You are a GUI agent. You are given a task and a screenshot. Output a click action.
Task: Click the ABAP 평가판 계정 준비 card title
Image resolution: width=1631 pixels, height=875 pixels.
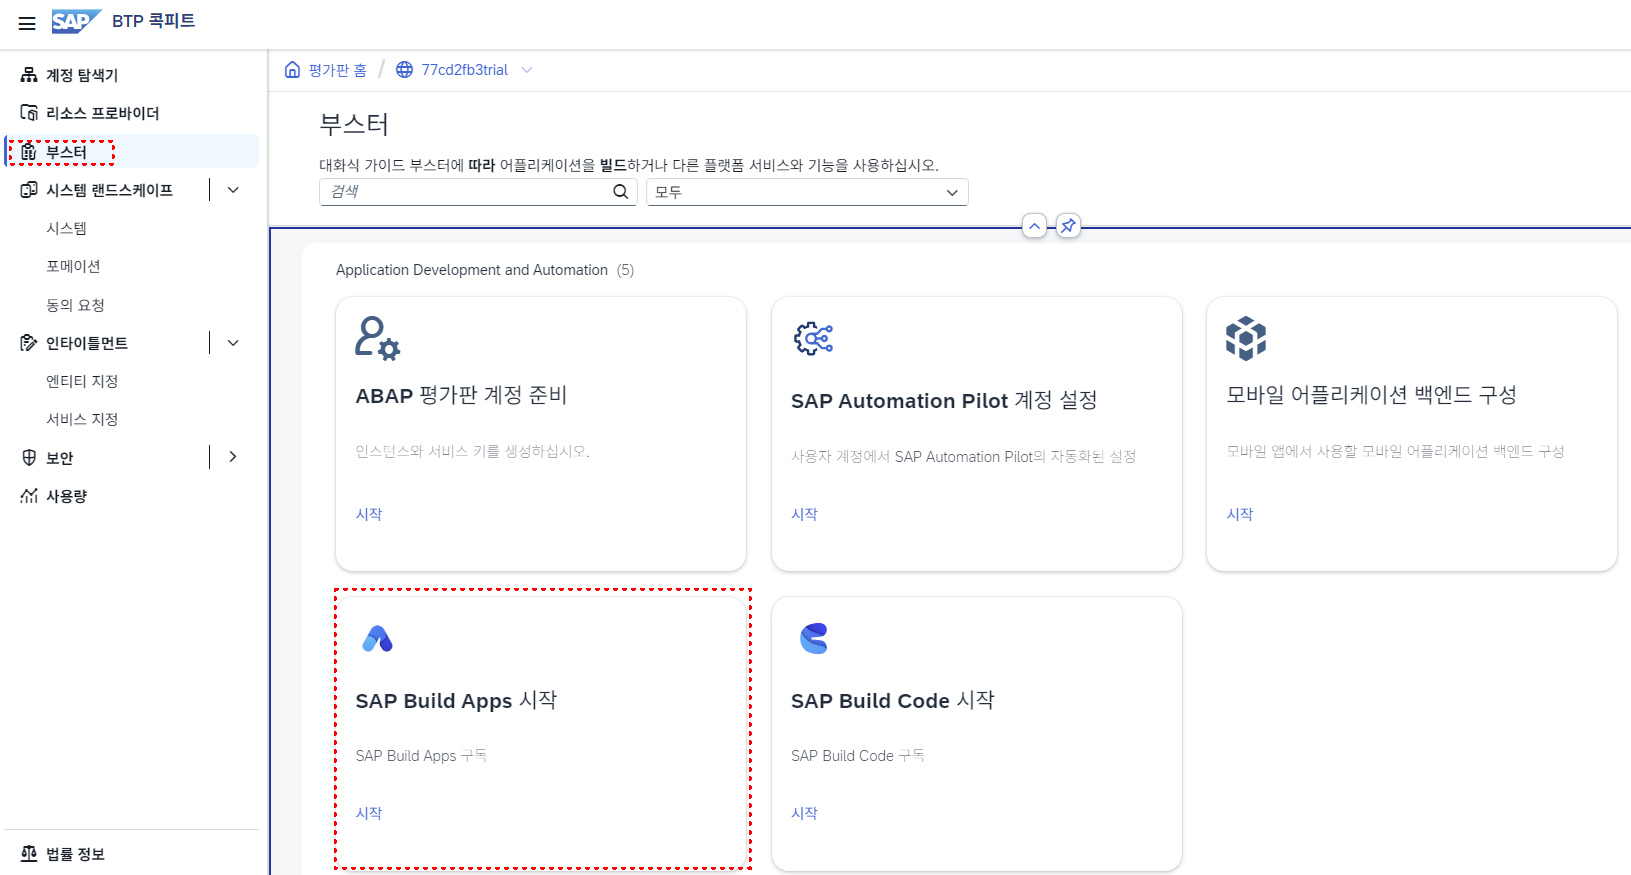[461, 395]
